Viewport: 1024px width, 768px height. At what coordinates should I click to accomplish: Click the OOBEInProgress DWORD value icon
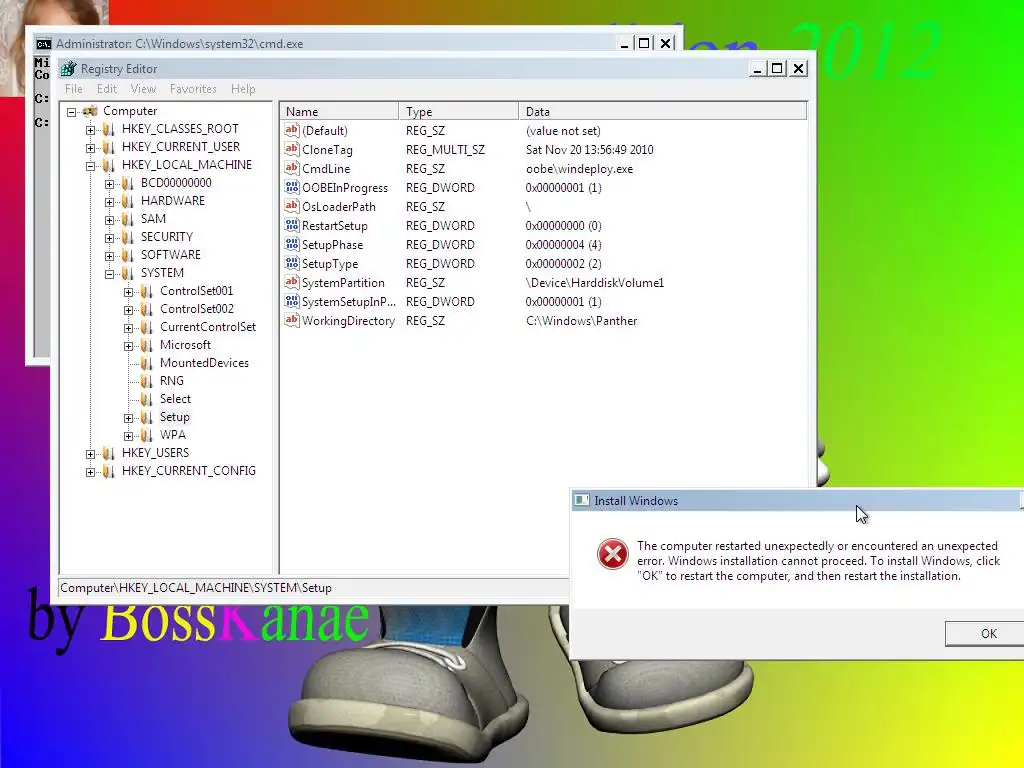(292, 187)
